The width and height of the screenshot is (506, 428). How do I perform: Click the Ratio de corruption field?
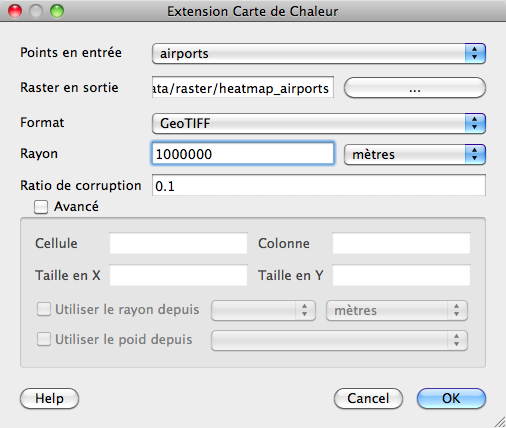[x=319, y=185]
